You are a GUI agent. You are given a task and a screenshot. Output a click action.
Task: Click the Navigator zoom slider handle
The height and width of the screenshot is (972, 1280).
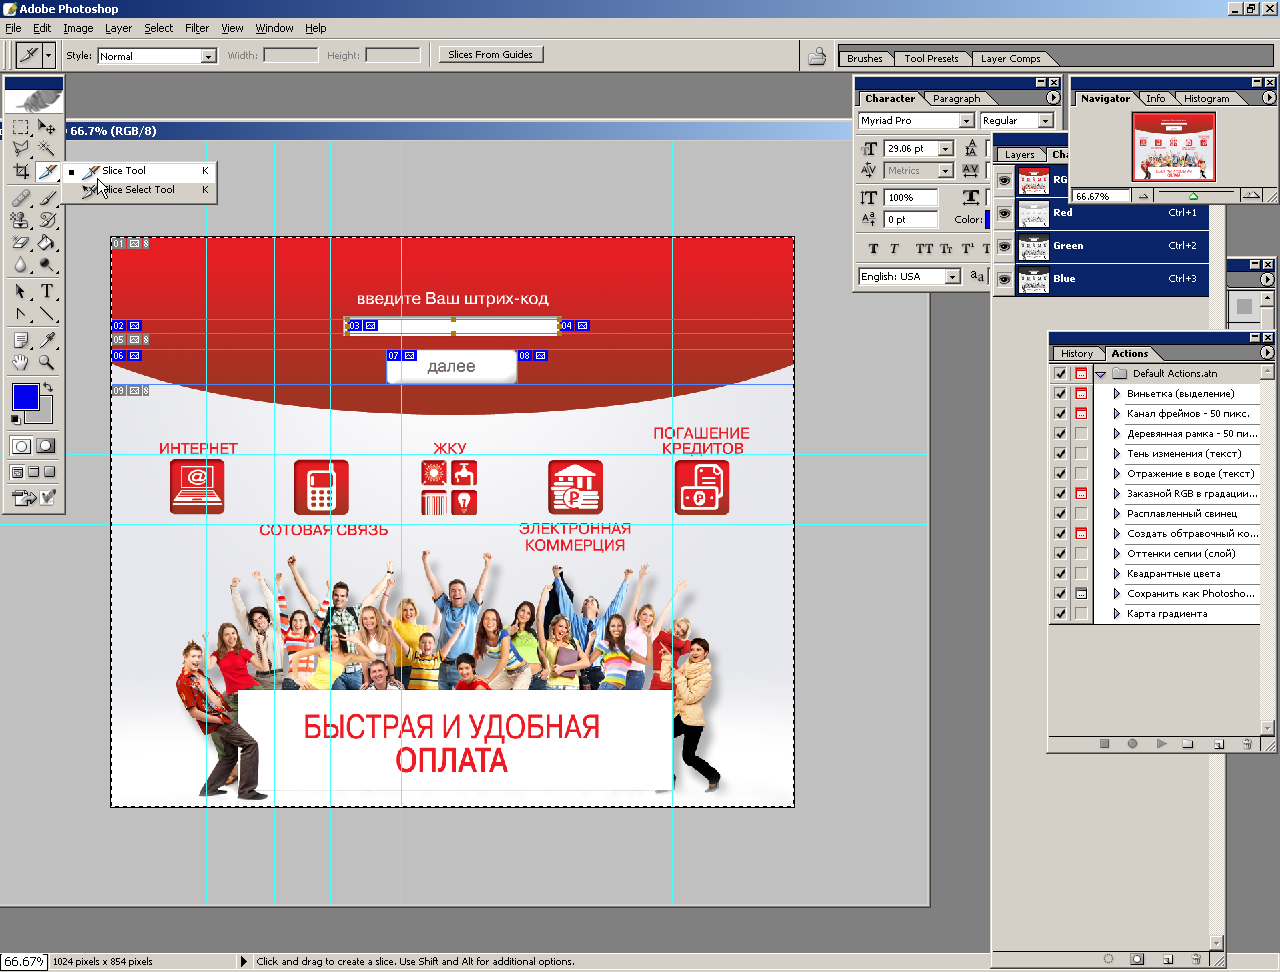[1193, 196]
